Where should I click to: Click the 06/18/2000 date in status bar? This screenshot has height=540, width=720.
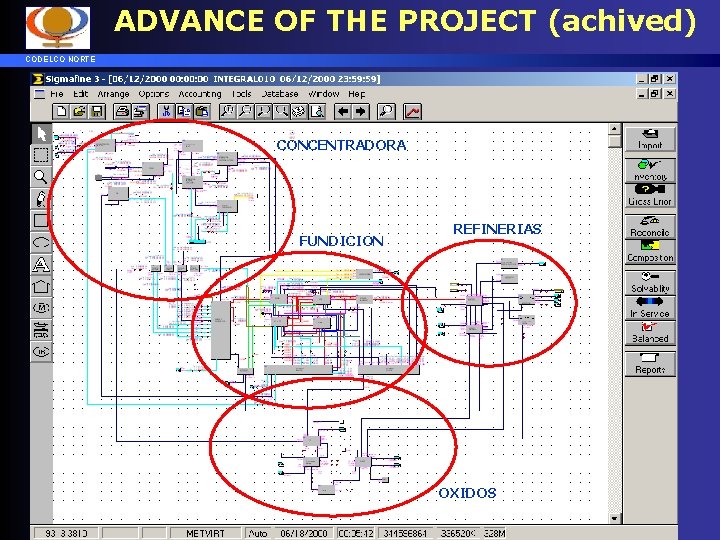[304, 534]
